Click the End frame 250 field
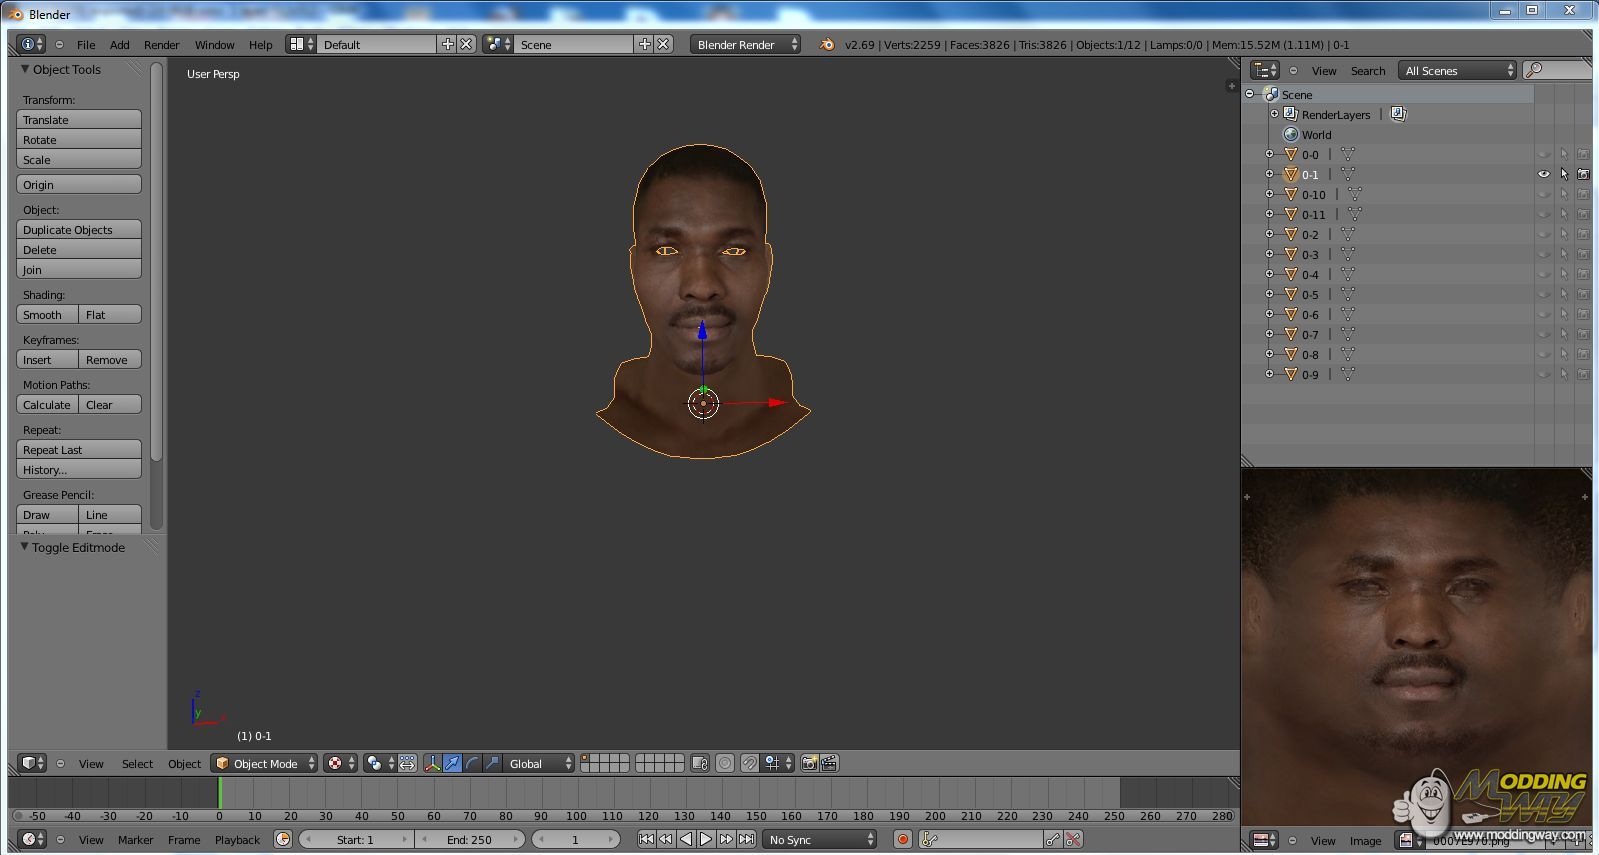This screenshot has height=855, width=1599. (469, 840)
